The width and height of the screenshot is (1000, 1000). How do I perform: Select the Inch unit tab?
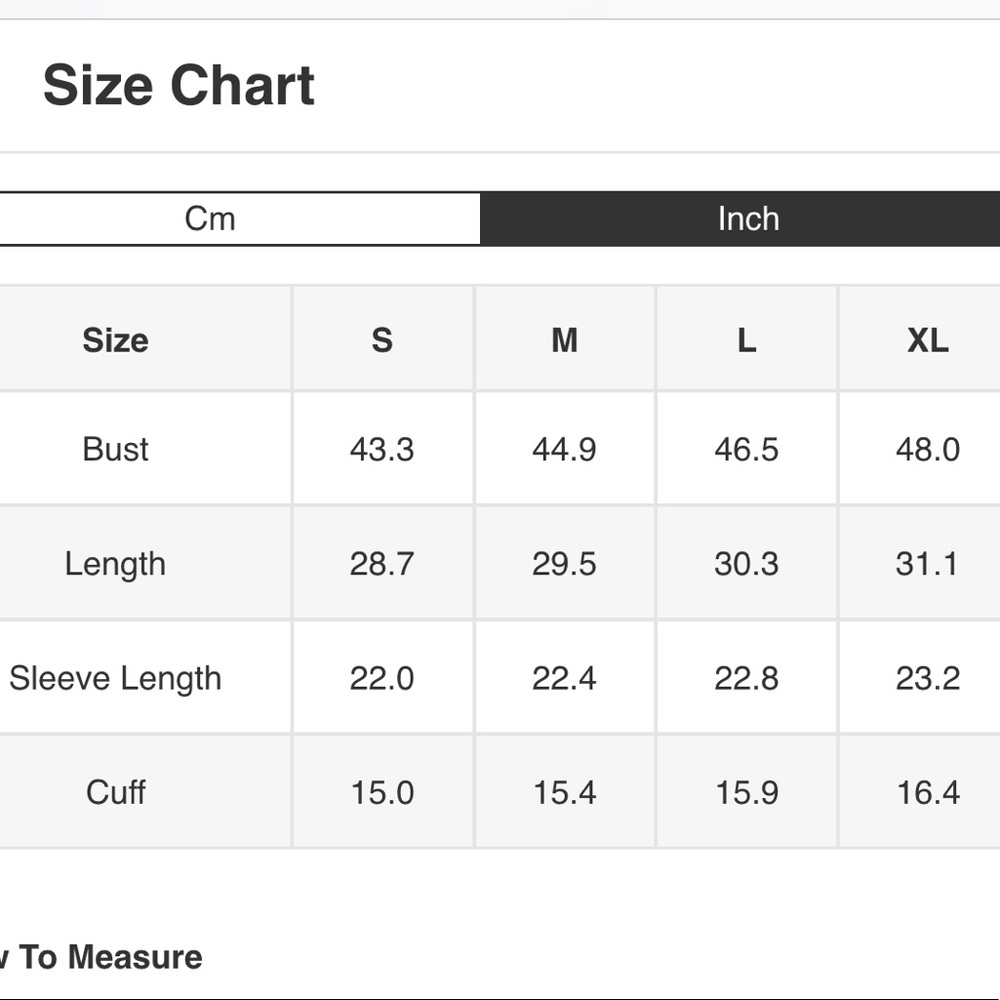(748, 218)
